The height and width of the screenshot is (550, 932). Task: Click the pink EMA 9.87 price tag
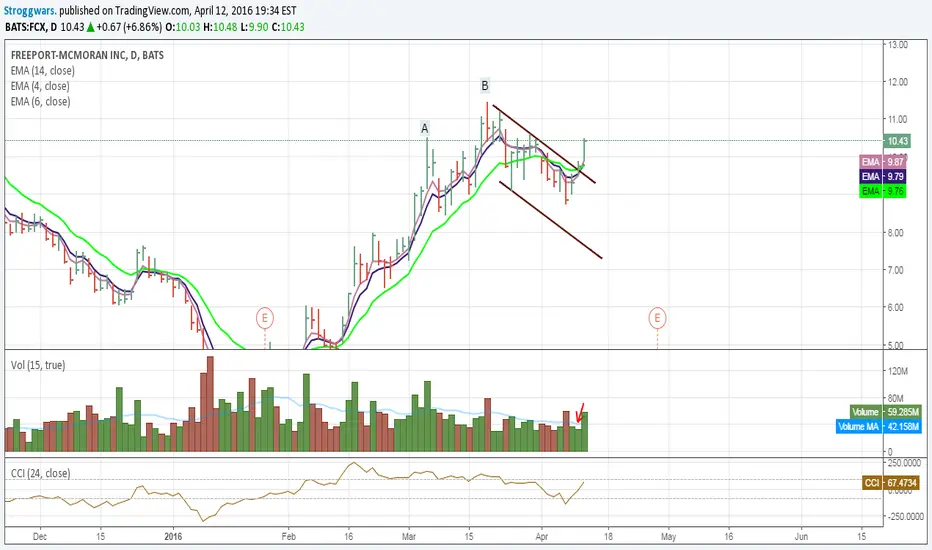tap(883, 162)
